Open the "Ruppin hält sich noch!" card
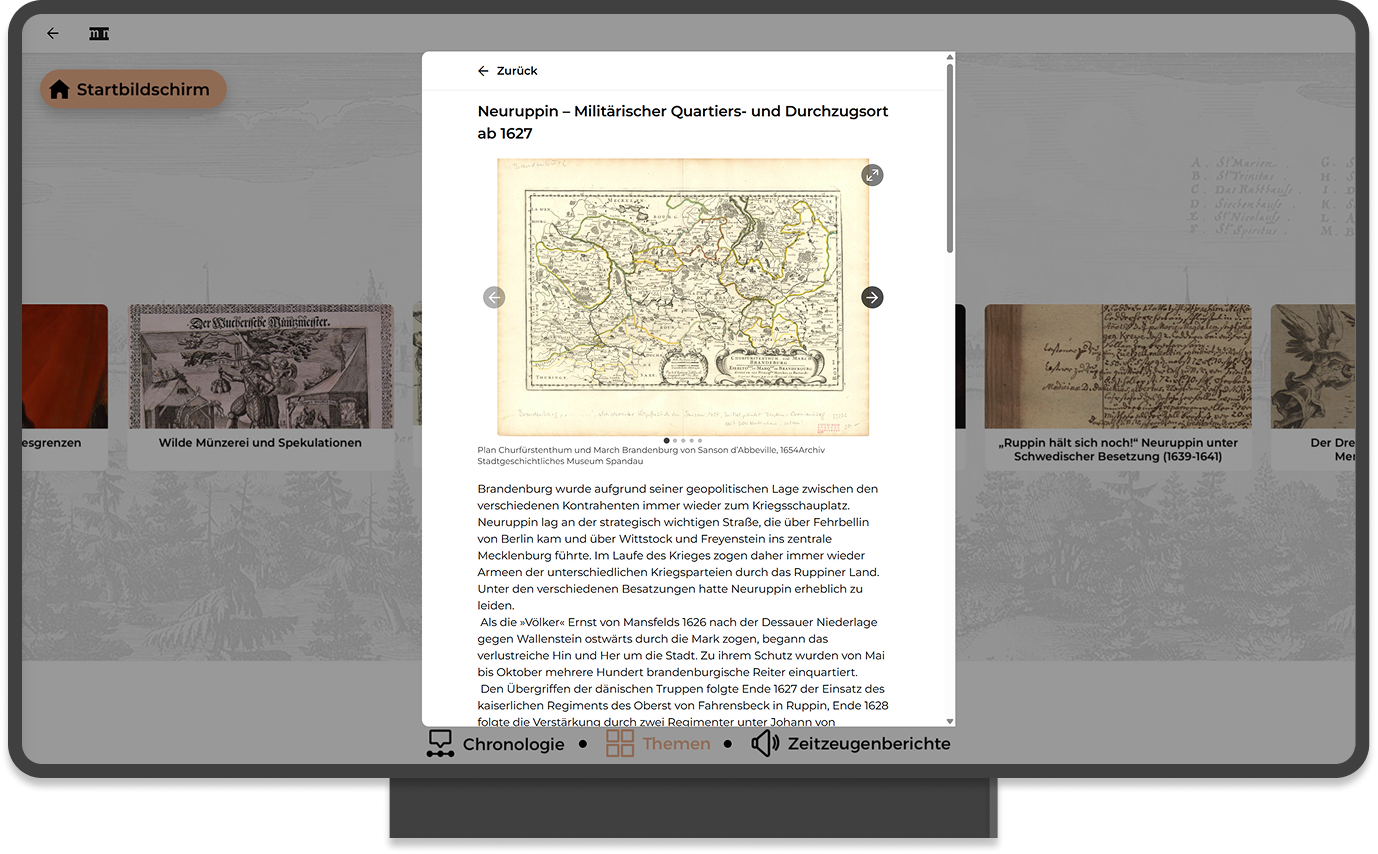Image resolution: width=1378 pixels, height=854 pixels. point(1118,387)
